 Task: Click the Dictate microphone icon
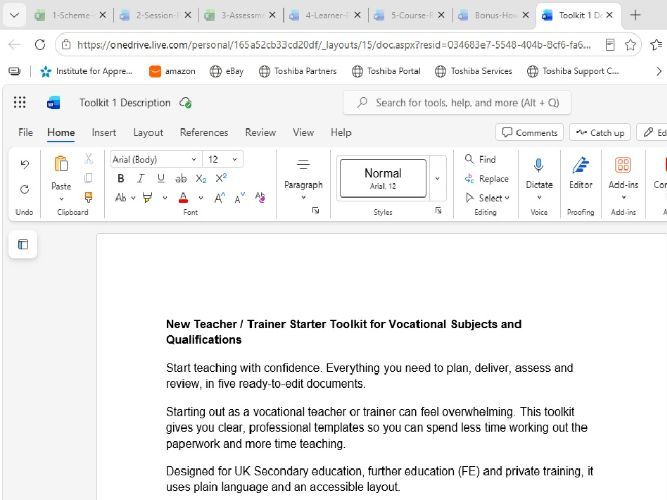(539, 165)
